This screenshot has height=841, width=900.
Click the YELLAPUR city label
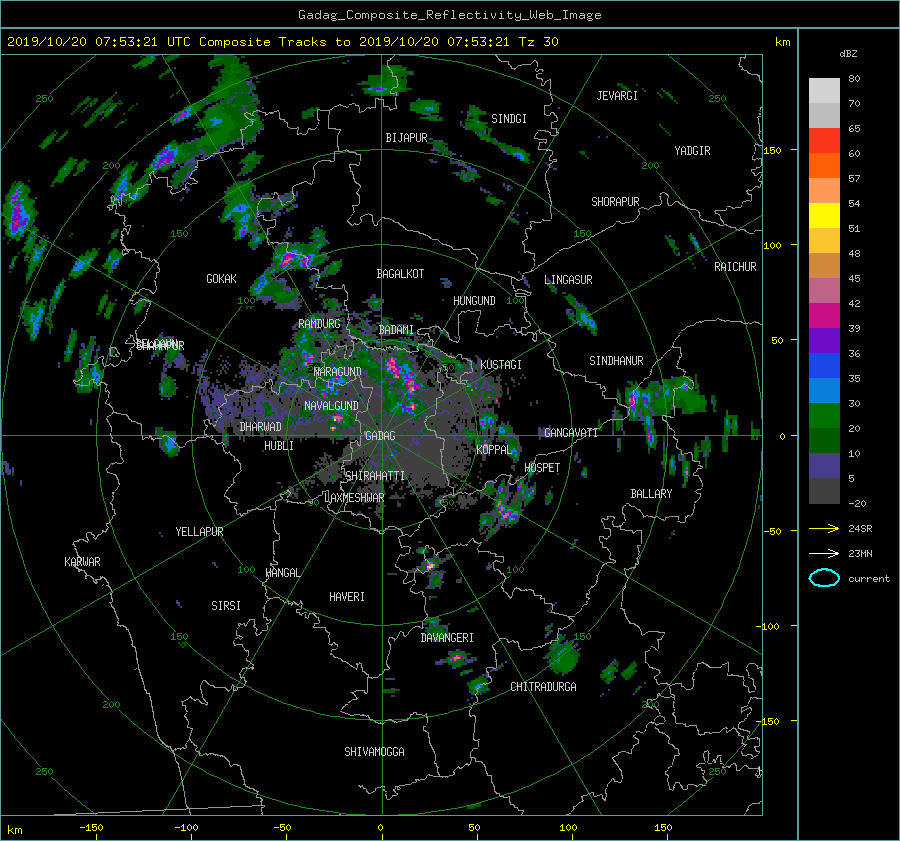(199, 532)
